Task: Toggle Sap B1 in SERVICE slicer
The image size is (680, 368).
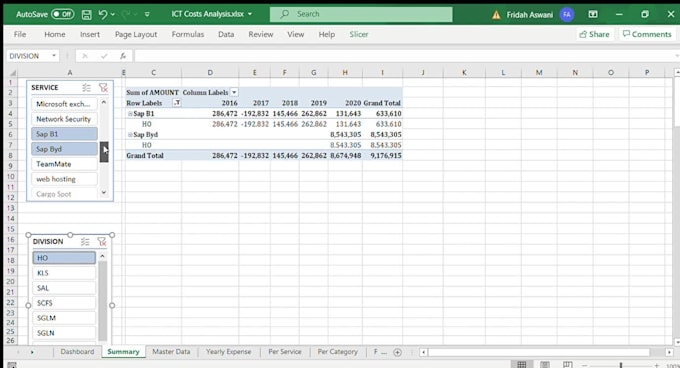Action: (x=64, y=134)
